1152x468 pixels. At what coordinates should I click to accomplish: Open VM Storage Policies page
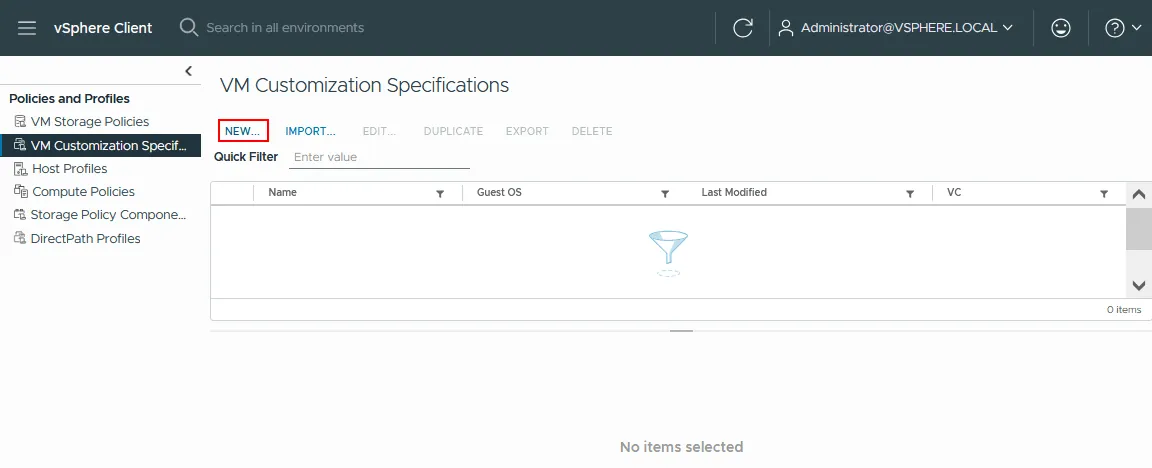point(90,121)
